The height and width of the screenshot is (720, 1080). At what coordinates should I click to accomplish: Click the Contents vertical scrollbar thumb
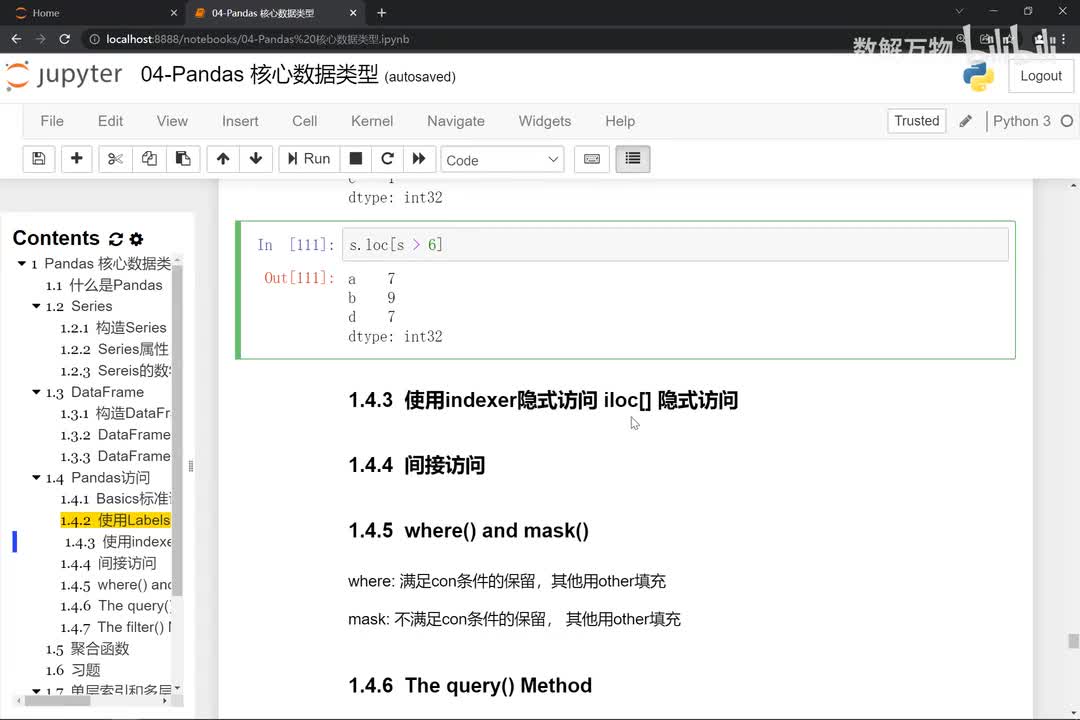pyautogui.click(x=177, y=431)
